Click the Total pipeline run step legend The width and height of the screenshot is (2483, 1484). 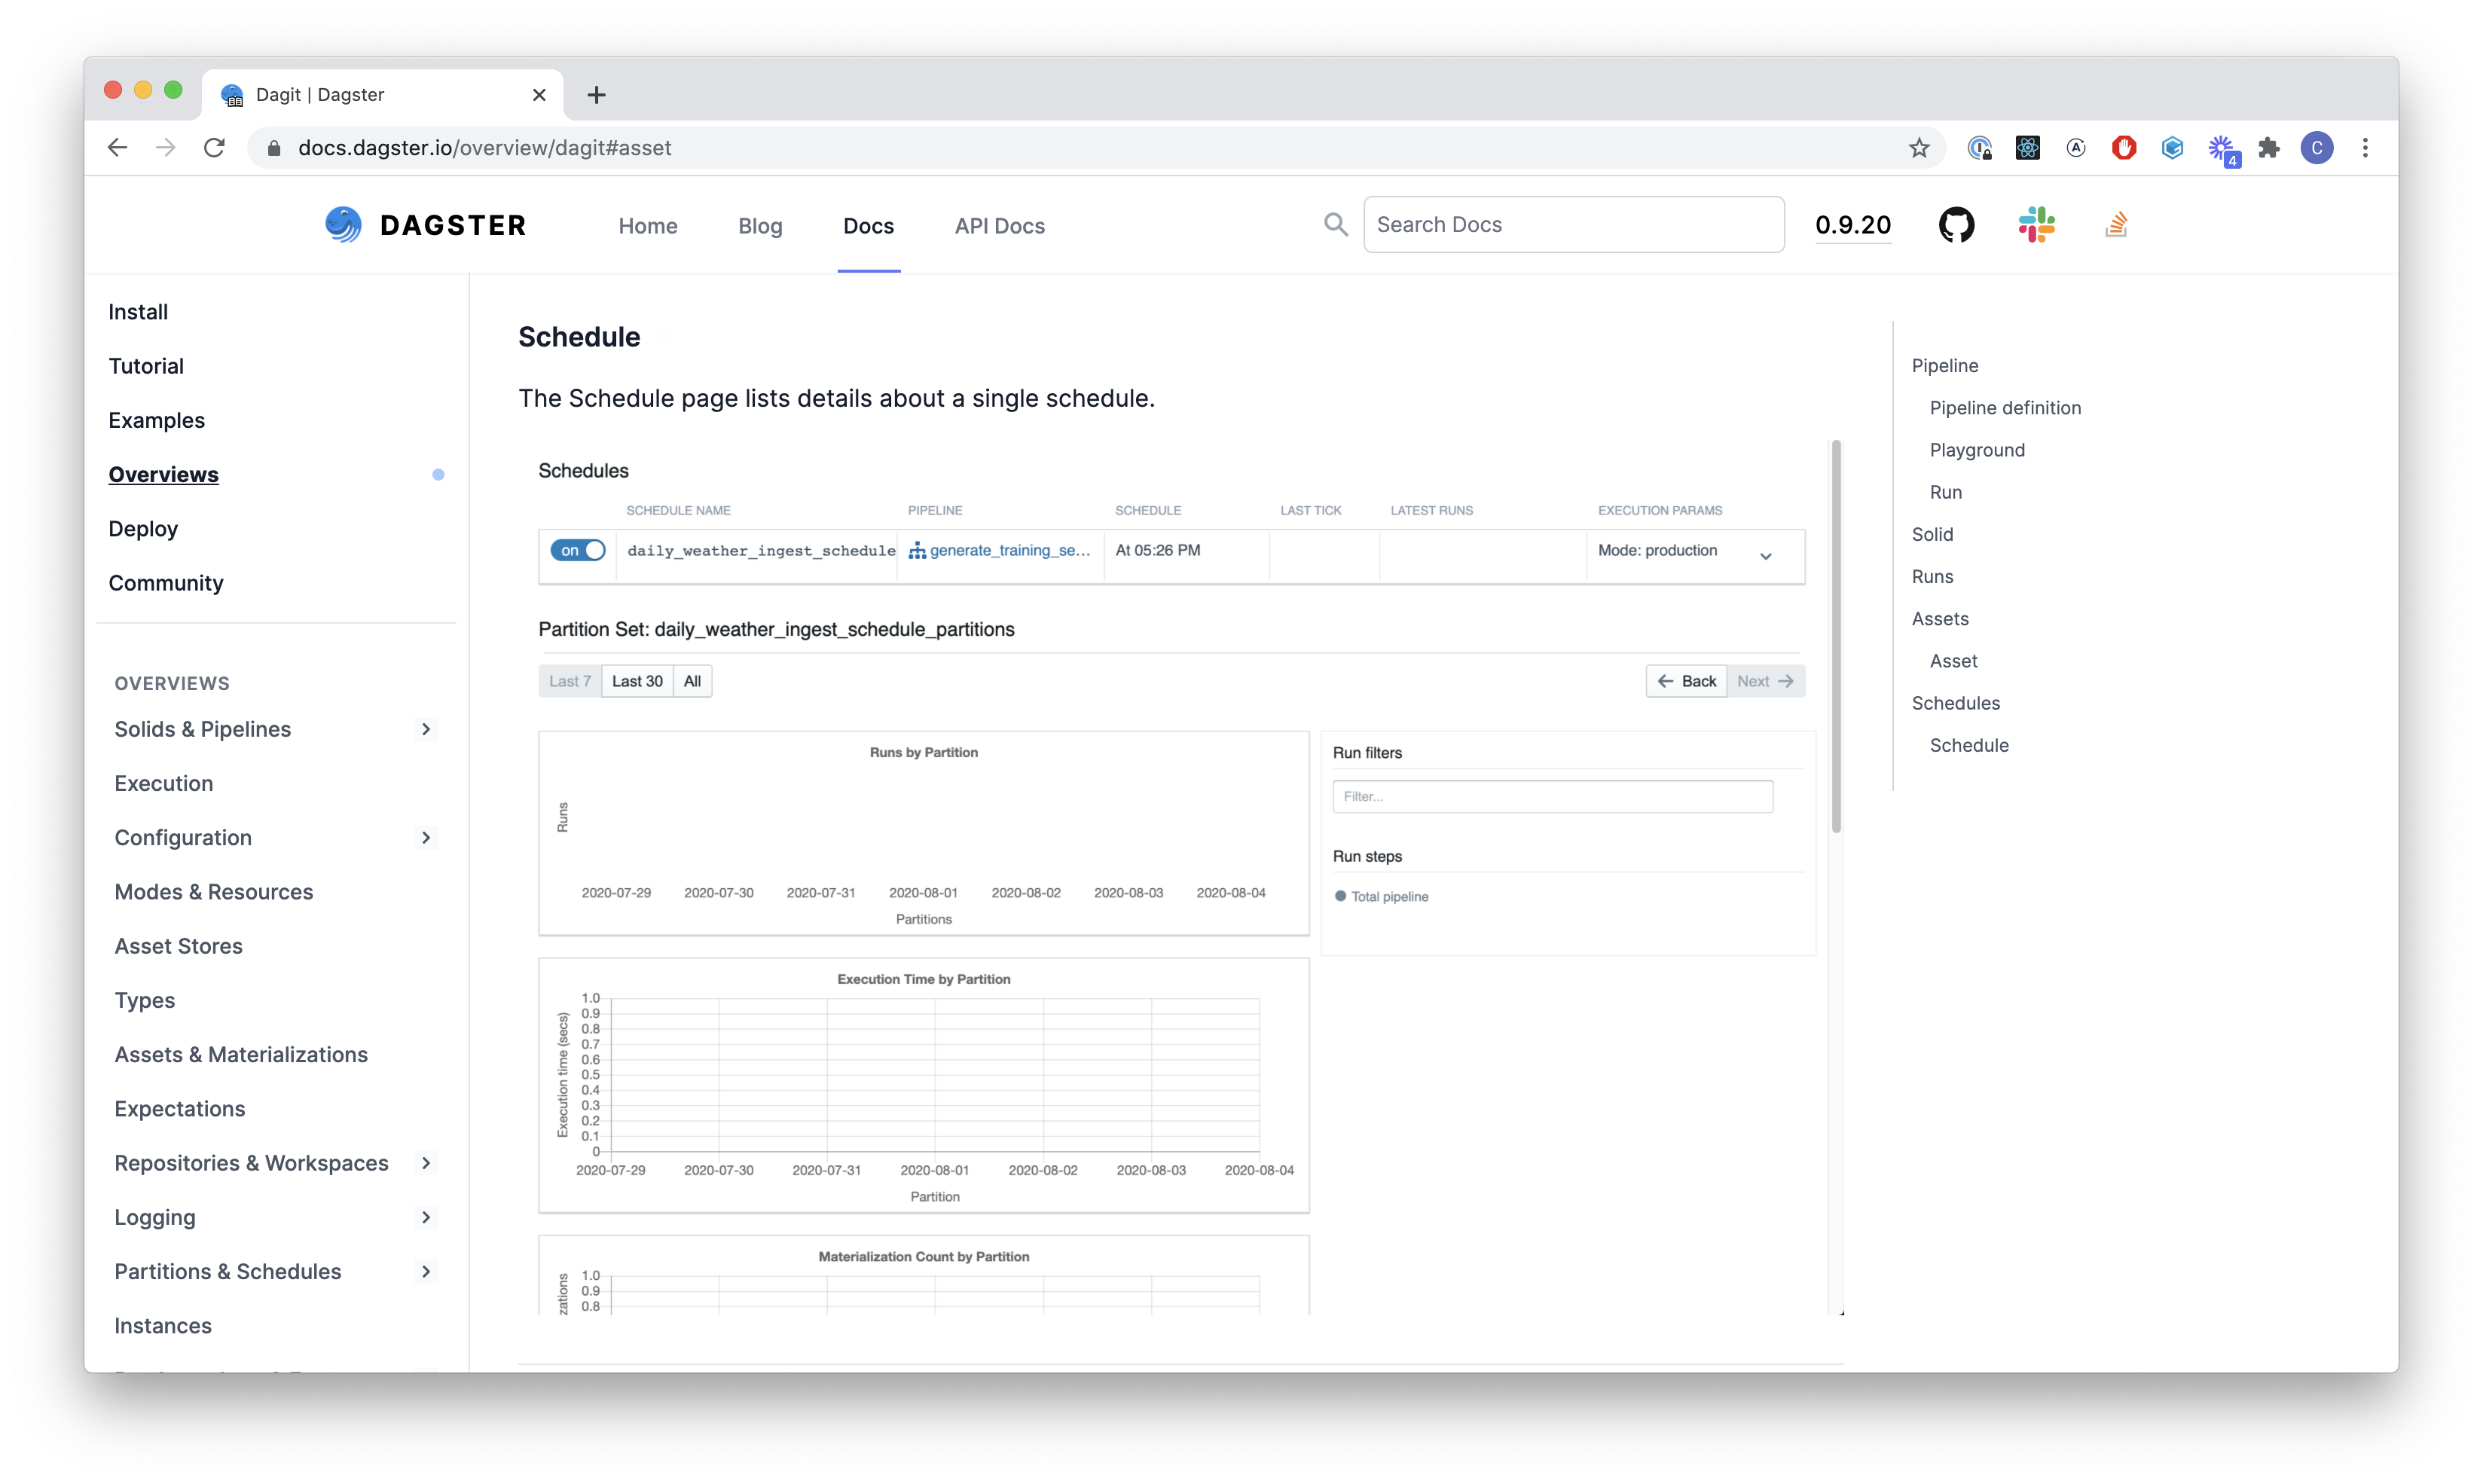pos(1381,897)
